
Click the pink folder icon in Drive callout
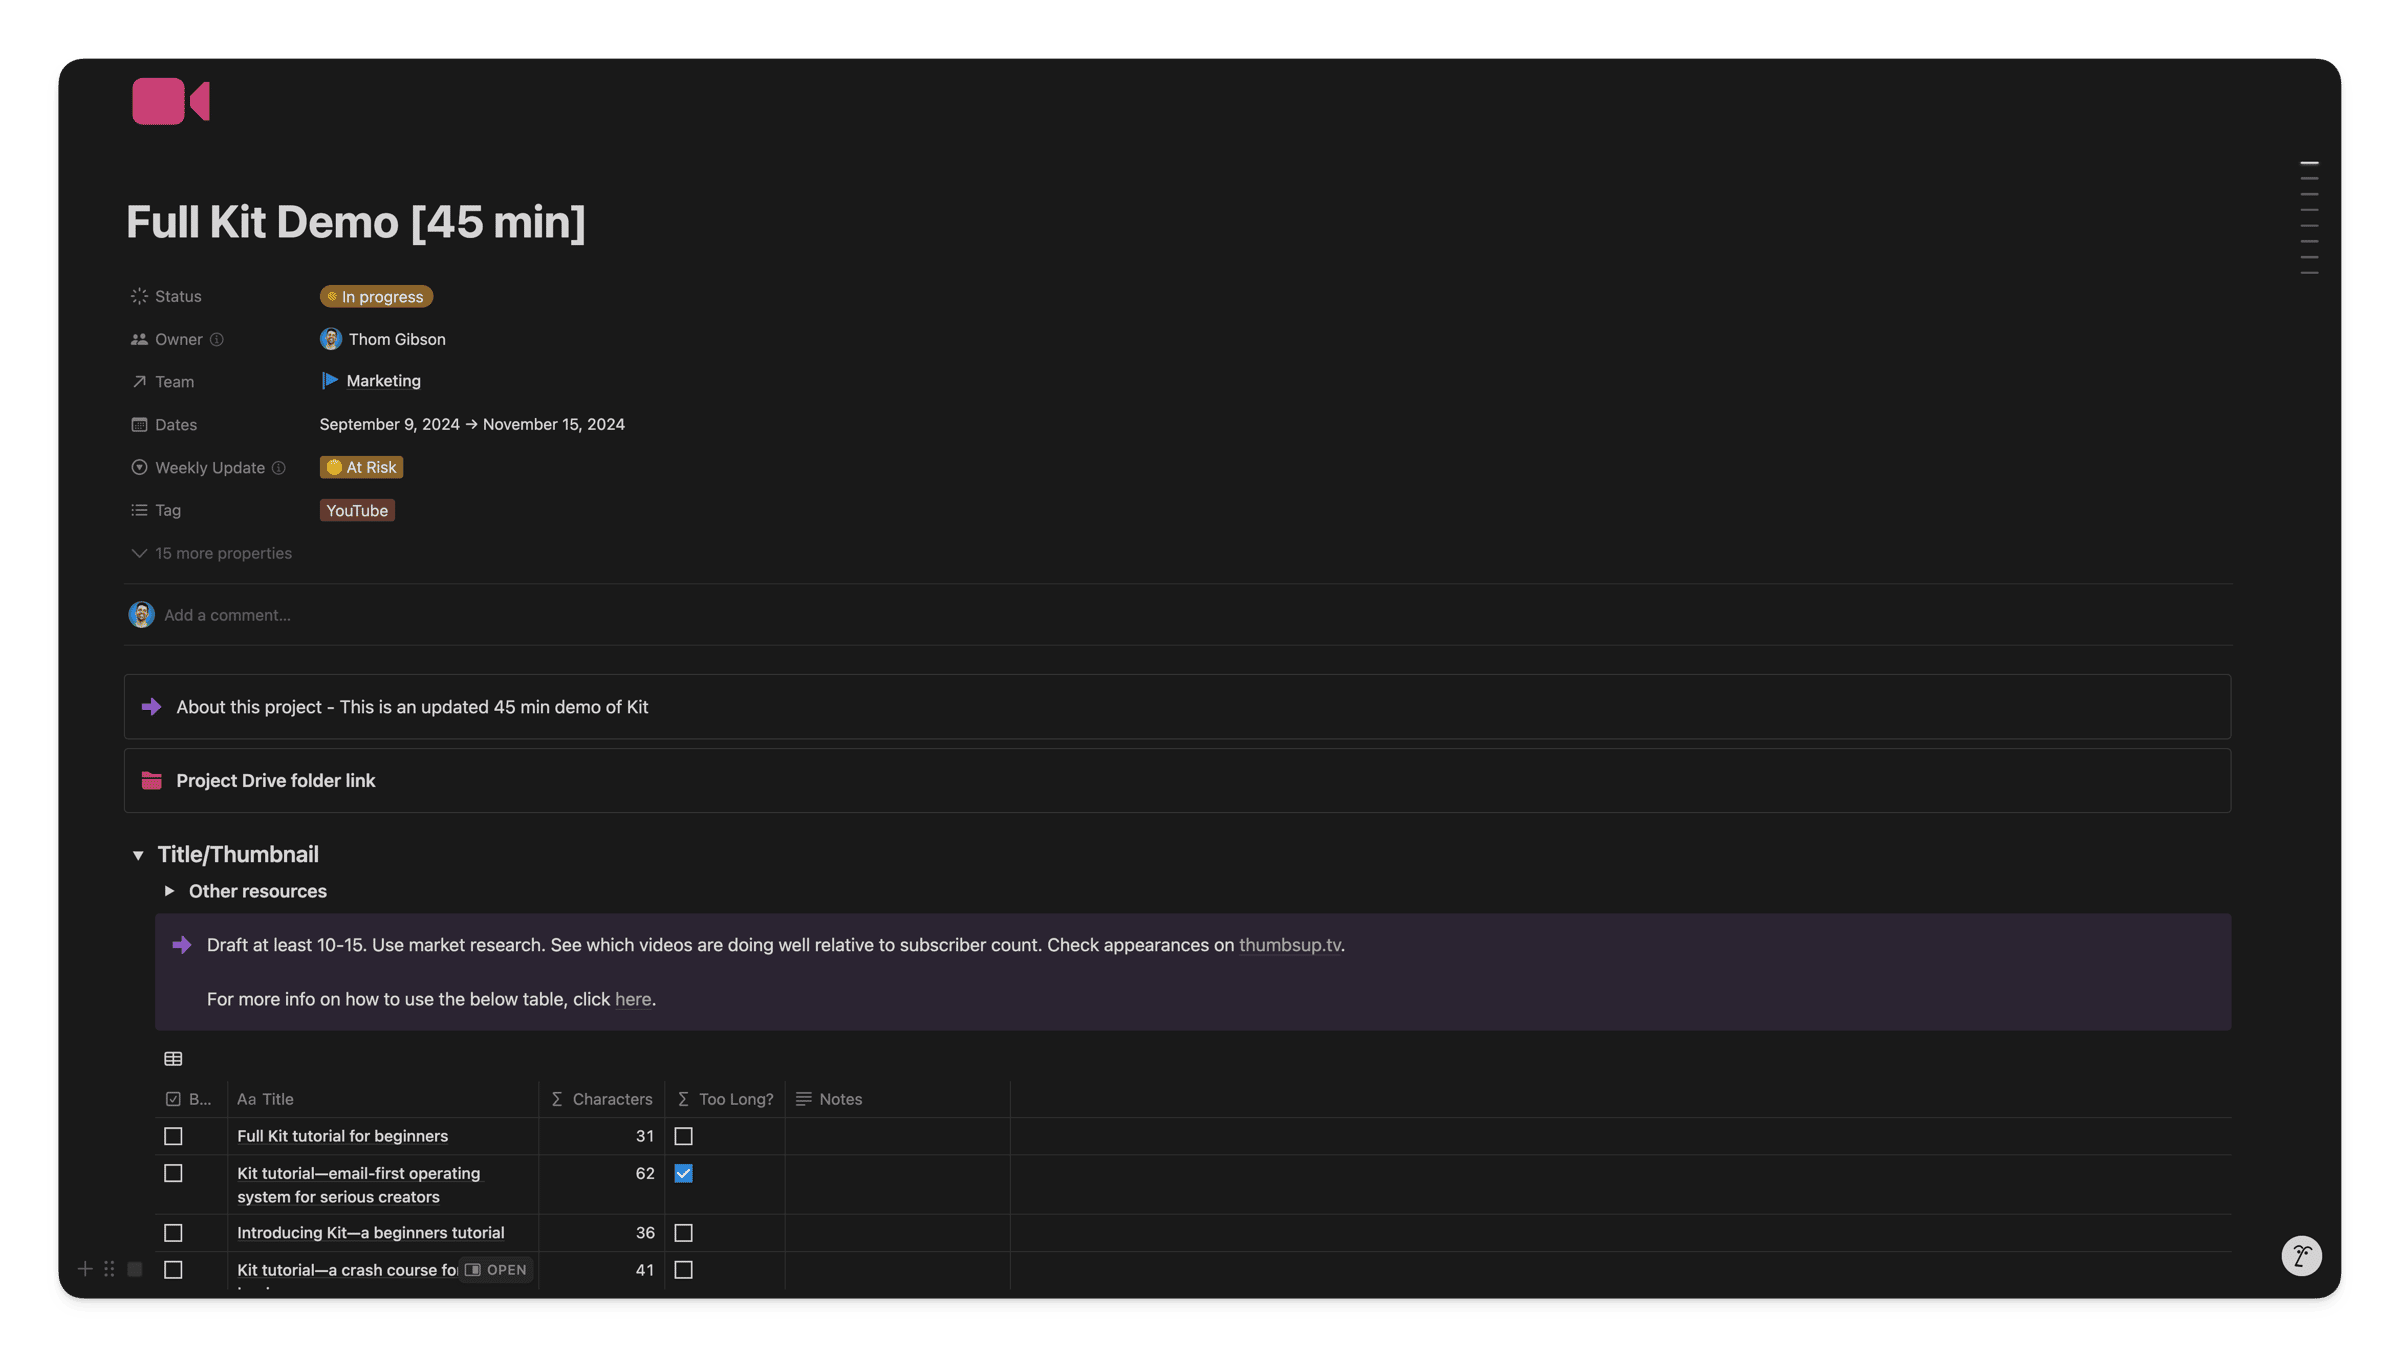151,781
